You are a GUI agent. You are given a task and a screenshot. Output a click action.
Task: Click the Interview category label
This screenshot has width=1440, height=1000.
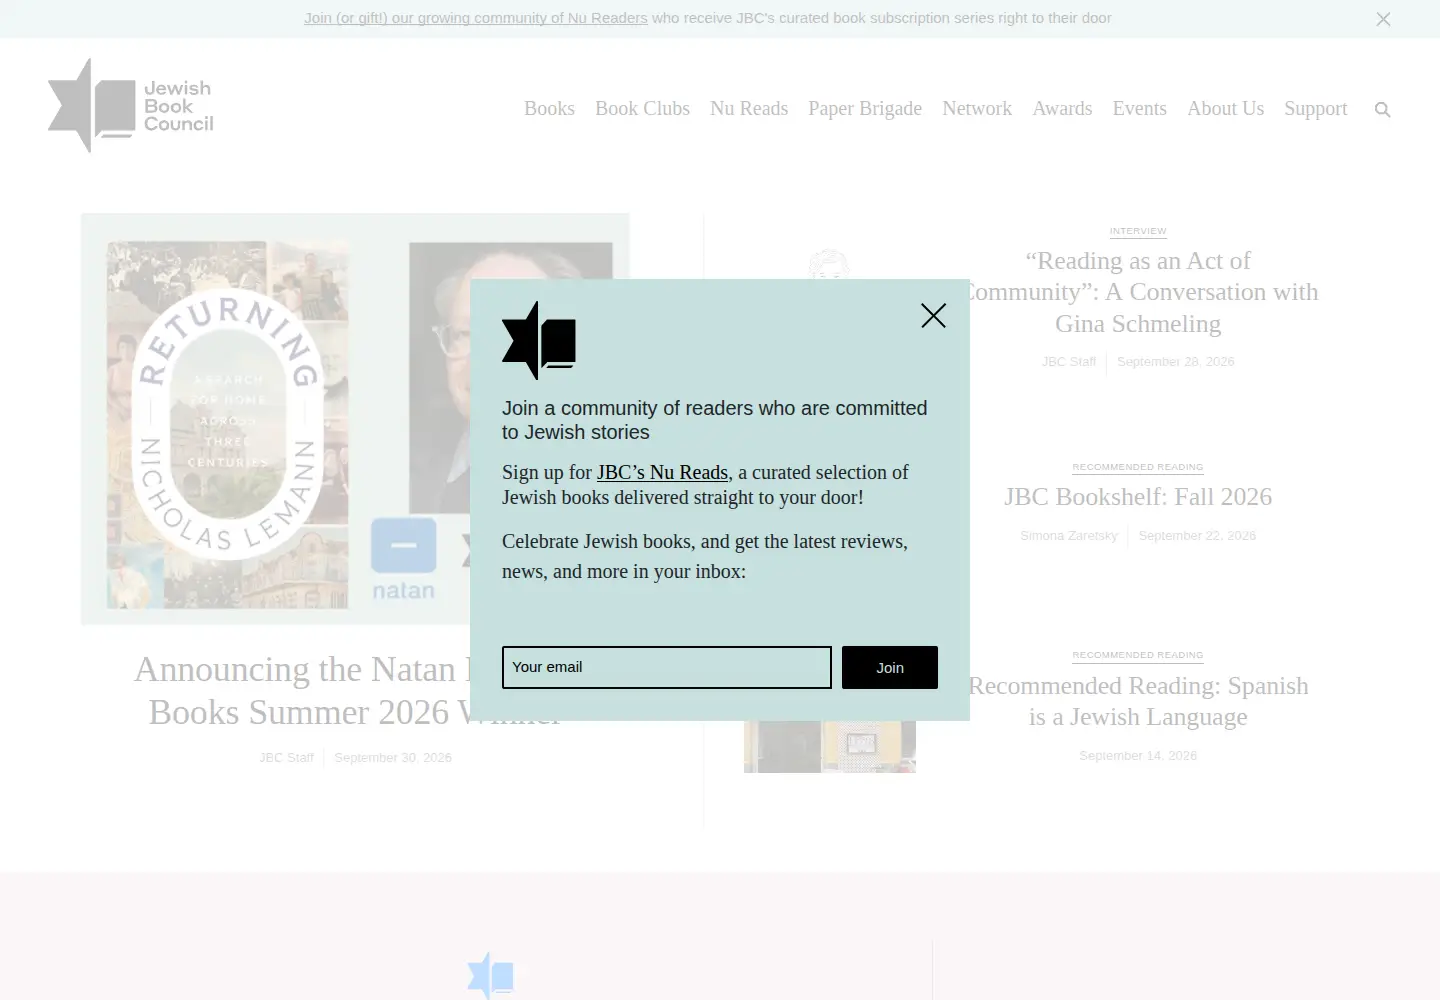pos(1138,231)
